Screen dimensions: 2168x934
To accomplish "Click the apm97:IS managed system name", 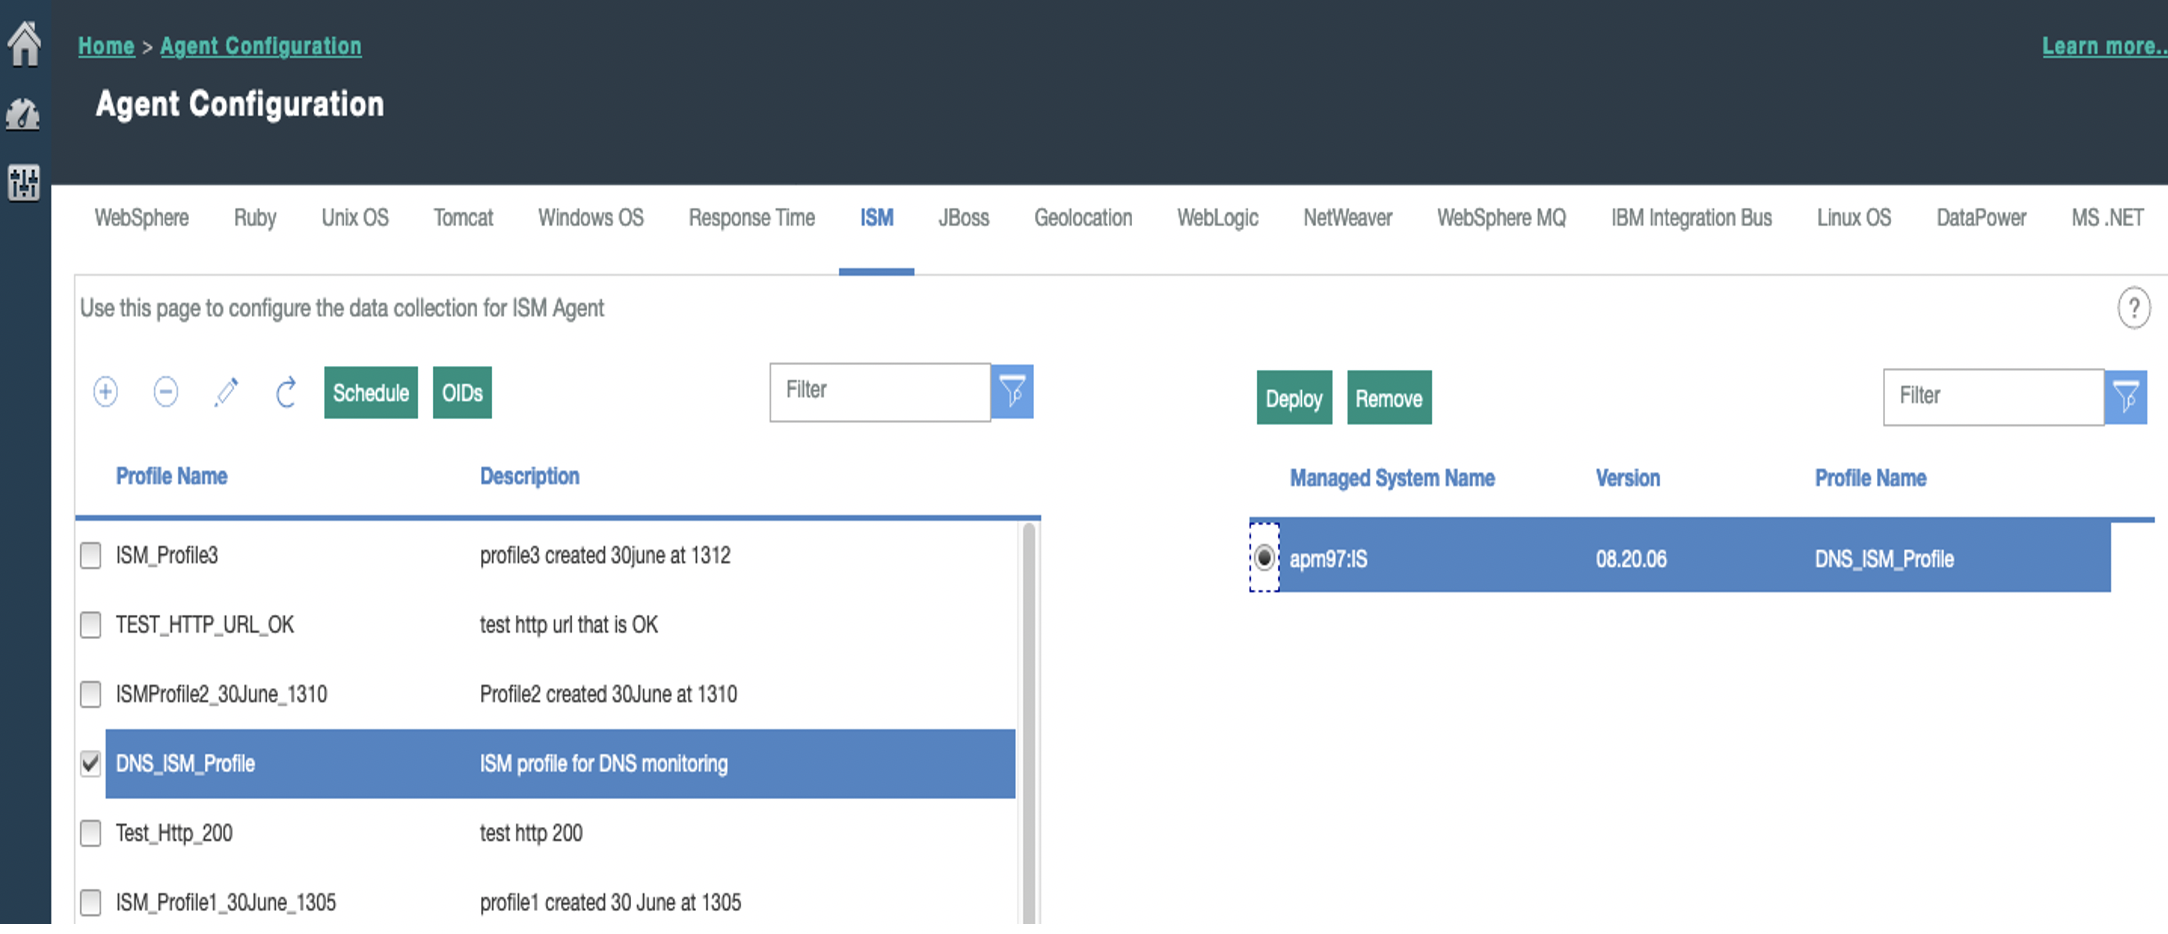I will tap(1328, 559).
